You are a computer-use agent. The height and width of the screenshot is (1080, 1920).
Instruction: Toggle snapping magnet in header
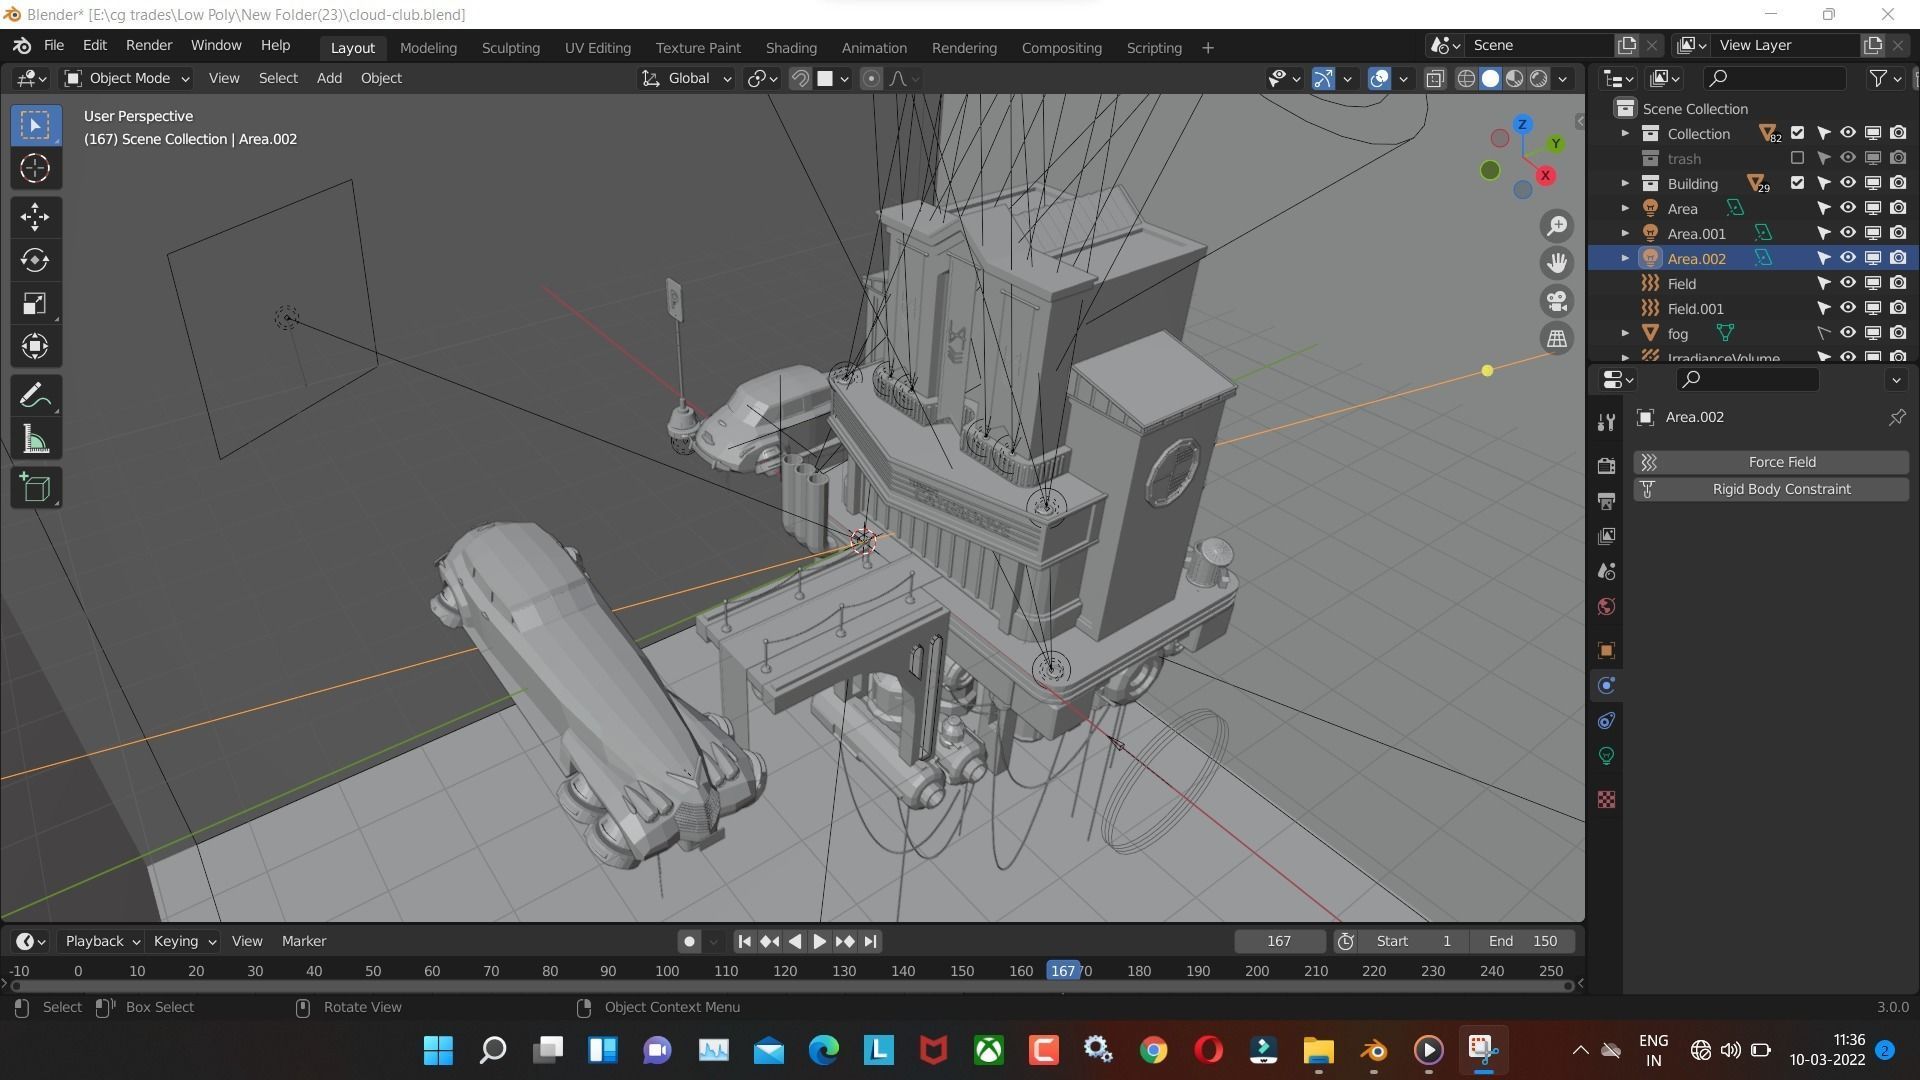[x=800, y=79]
